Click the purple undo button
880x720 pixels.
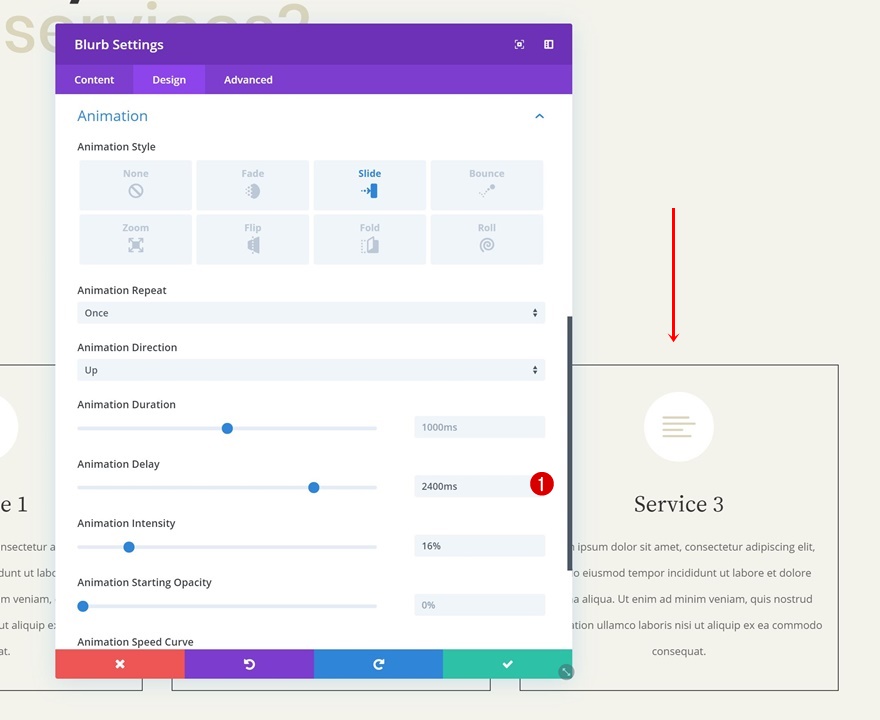pyautogui.click(x=249, y=664)
